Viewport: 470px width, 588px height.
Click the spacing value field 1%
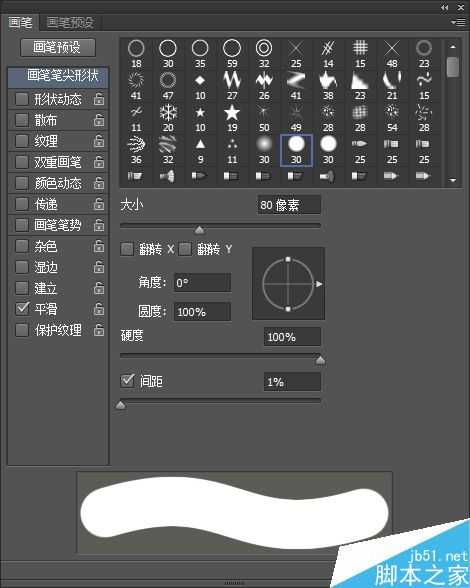(x=292, y=382)
